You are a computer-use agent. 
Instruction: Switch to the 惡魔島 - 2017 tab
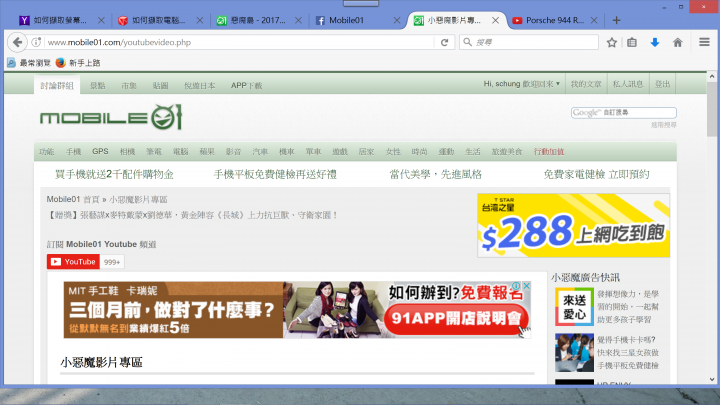point(256,20)
